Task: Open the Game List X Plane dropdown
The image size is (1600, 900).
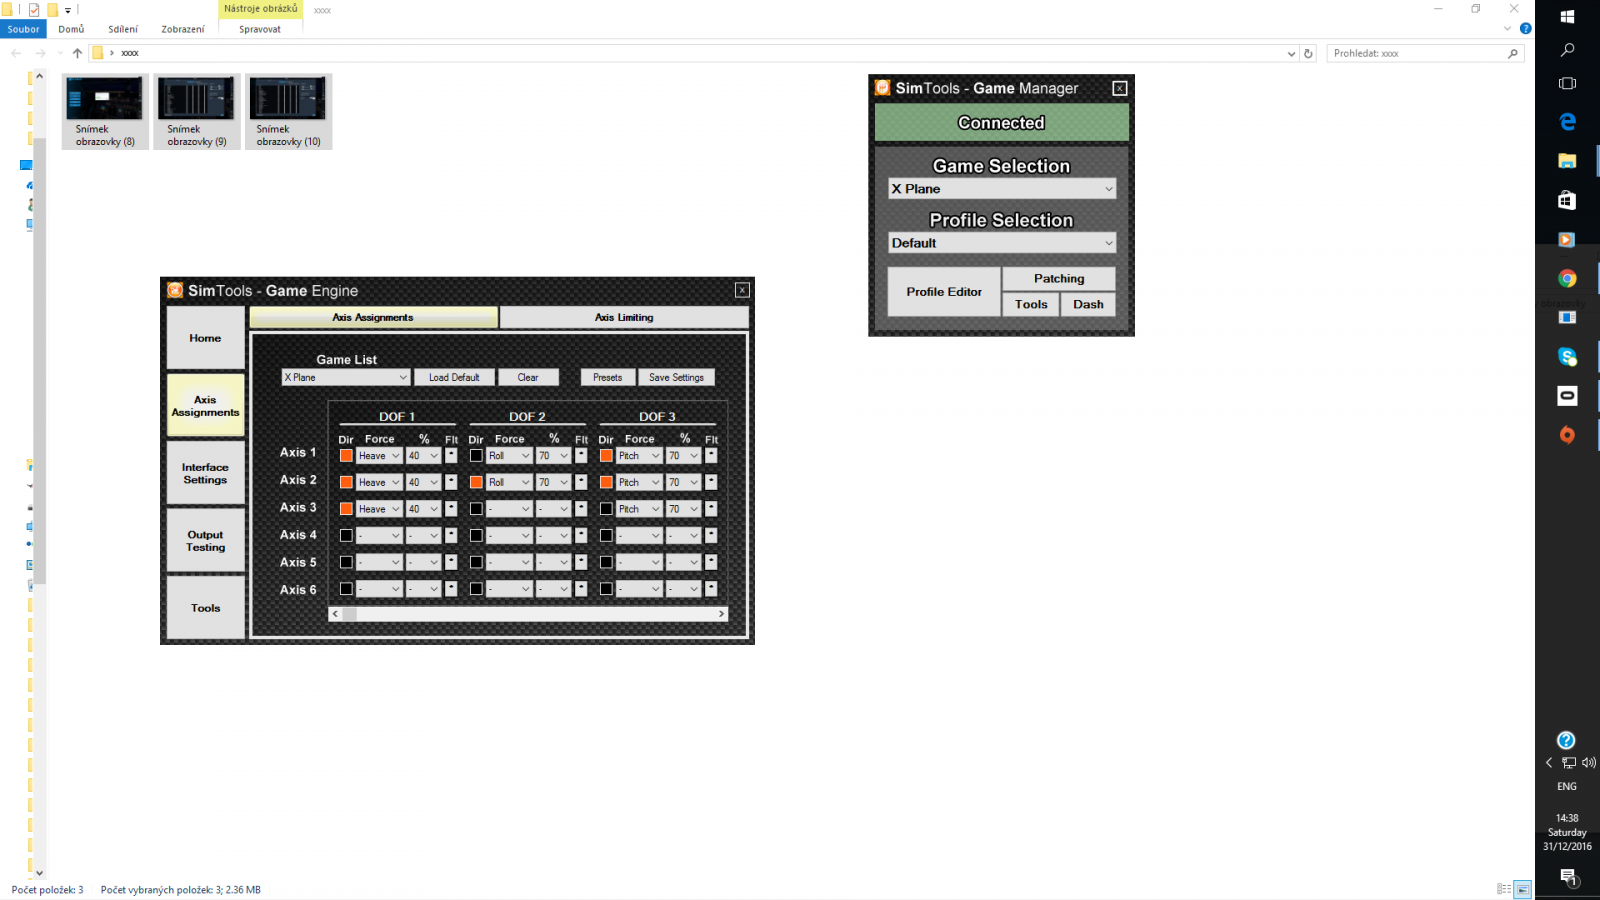Action: (346, 377)
